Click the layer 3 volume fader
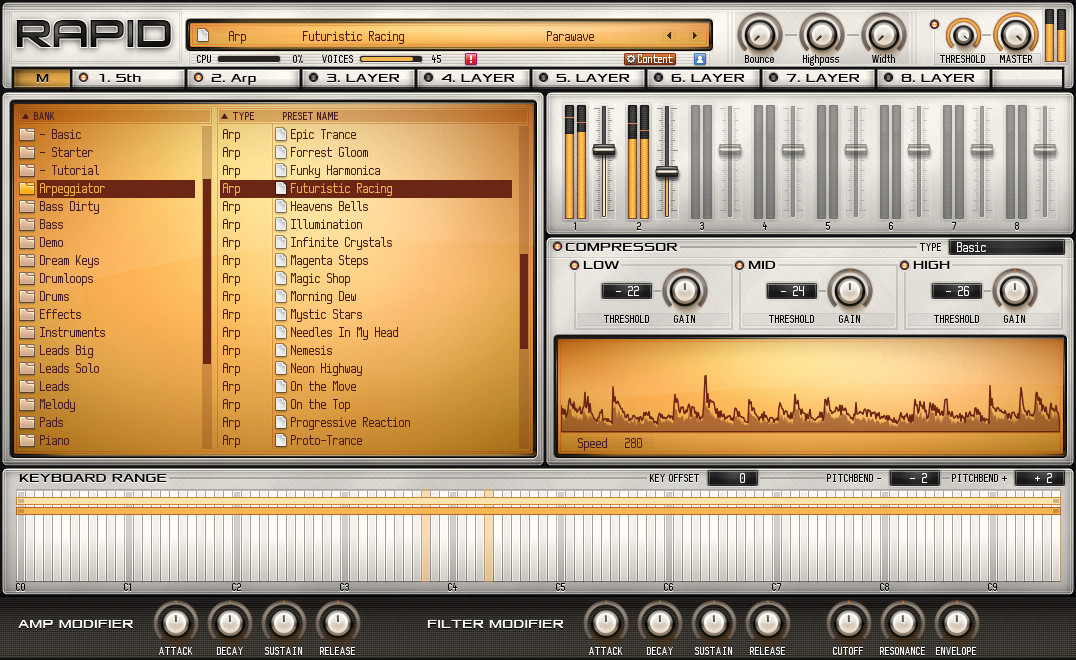This screenshot has height=660, width=1076. coord(729,150)
